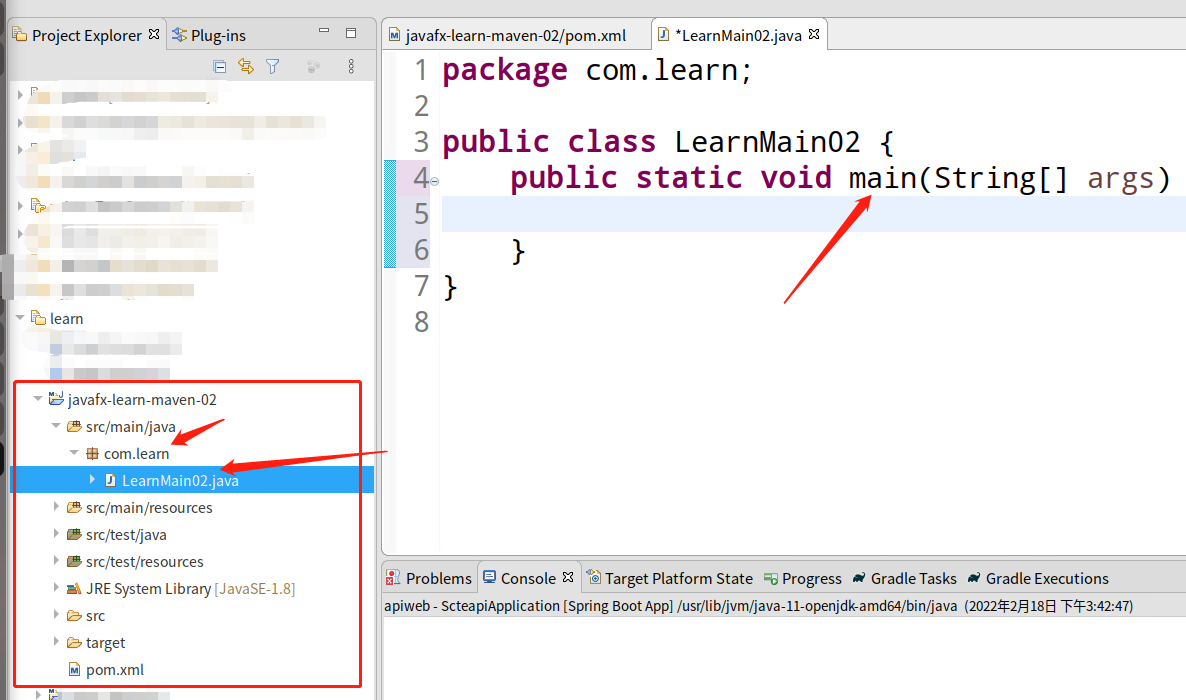Maximize the Project Explorer panel
The height and width of the screenshot is (700, 1186).
coord(351,33)
